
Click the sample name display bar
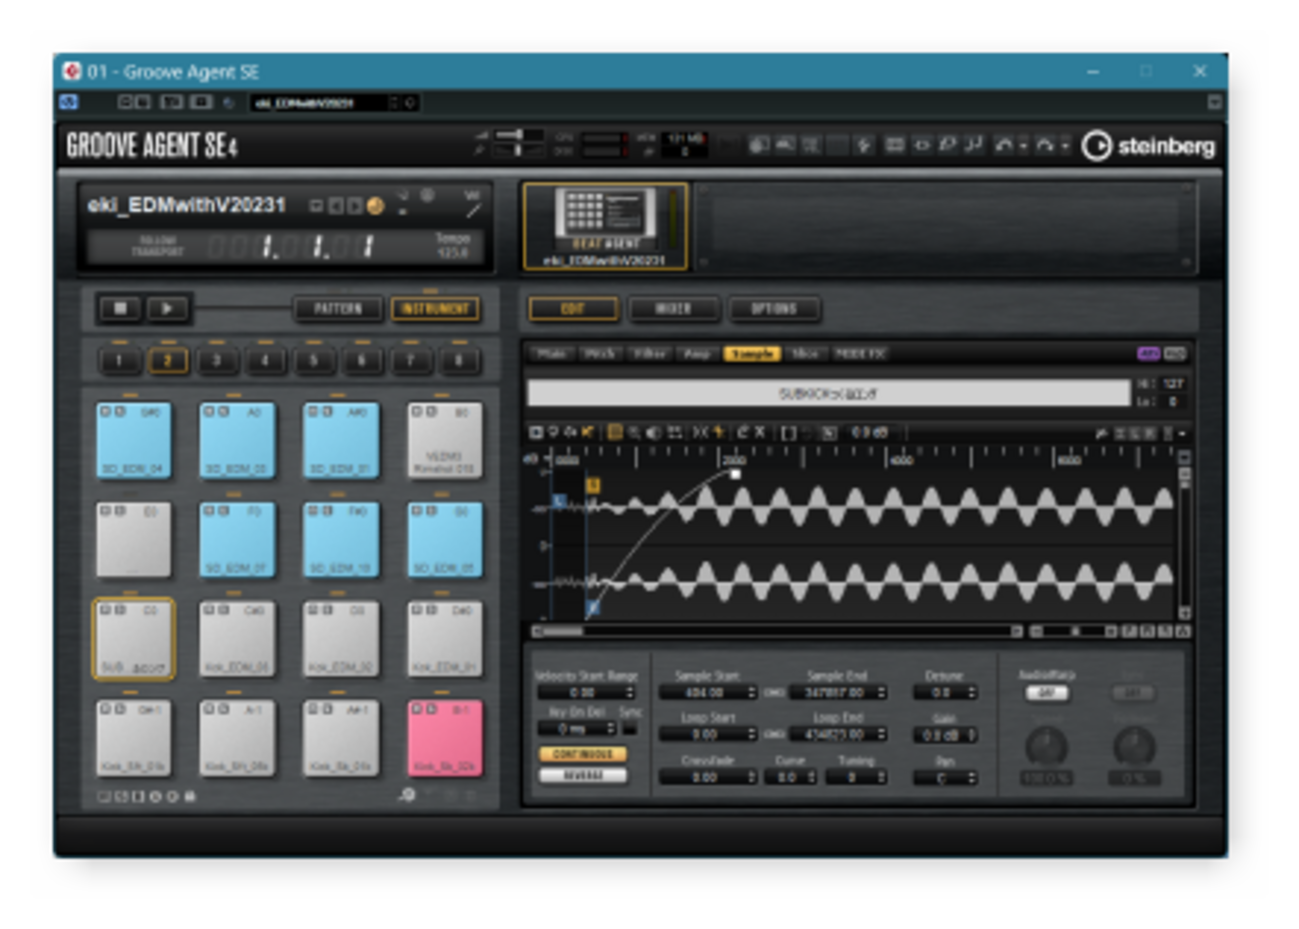click(x=828, y=393)
